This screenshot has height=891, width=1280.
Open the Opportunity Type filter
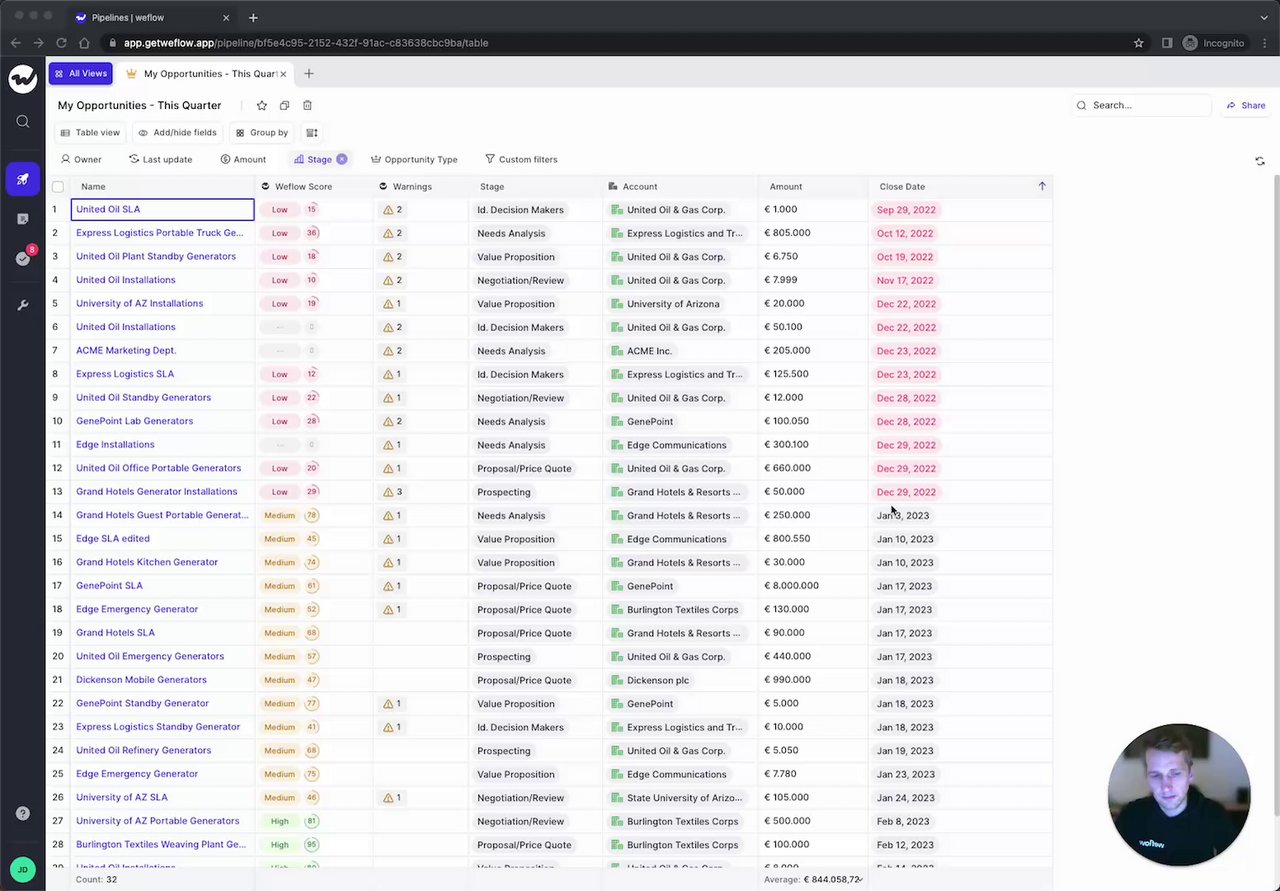coord(414,159)
